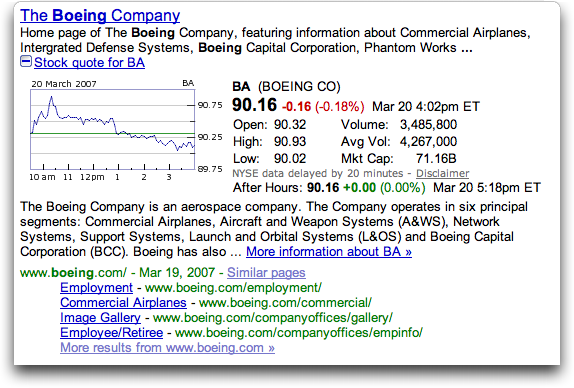Screen dimensions: 574x388
Task: Click the Volume 3,485,800 value
Action: tap(428, 124)
